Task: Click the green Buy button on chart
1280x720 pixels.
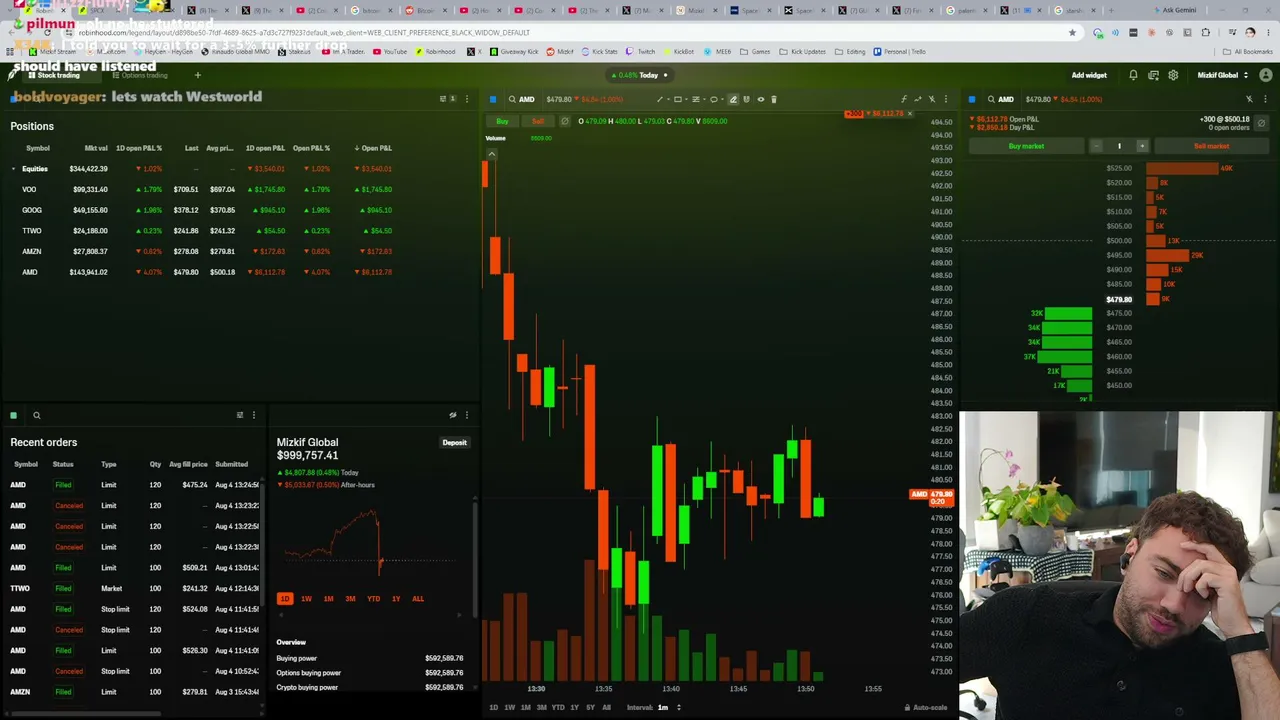Action: [502, 121]
